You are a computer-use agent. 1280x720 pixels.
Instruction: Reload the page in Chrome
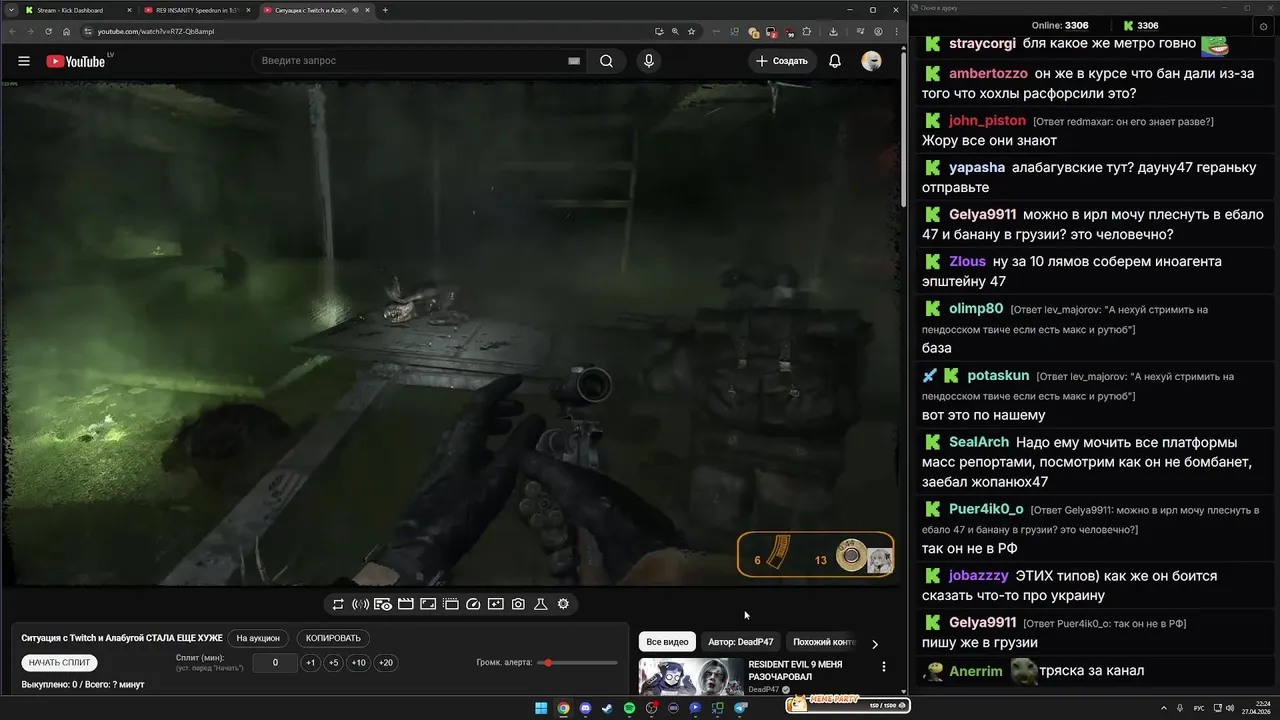click(48, 31)
